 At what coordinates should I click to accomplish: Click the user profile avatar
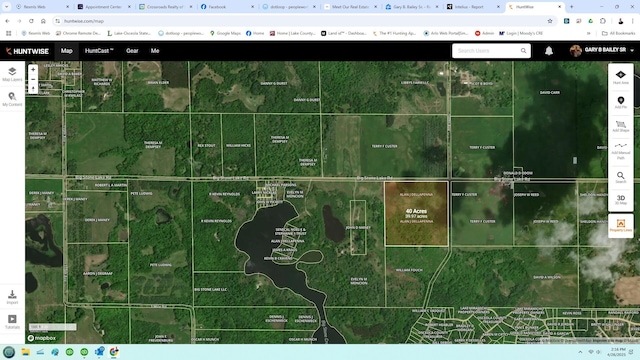click(x=576, y=51)
